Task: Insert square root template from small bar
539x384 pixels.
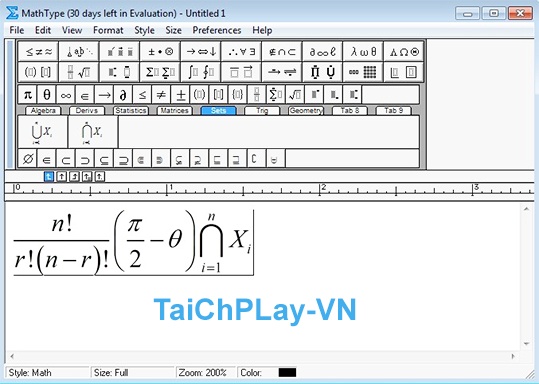Action: click(x=295, y=95)
